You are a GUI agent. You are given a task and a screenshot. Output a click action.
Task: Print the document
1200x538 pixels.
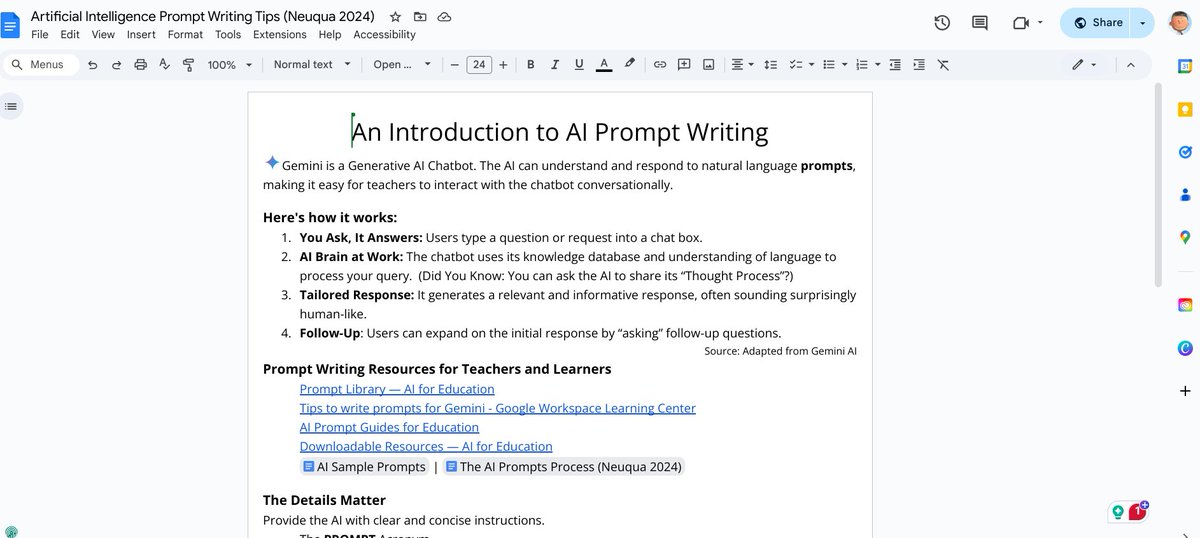pos(140,64)
